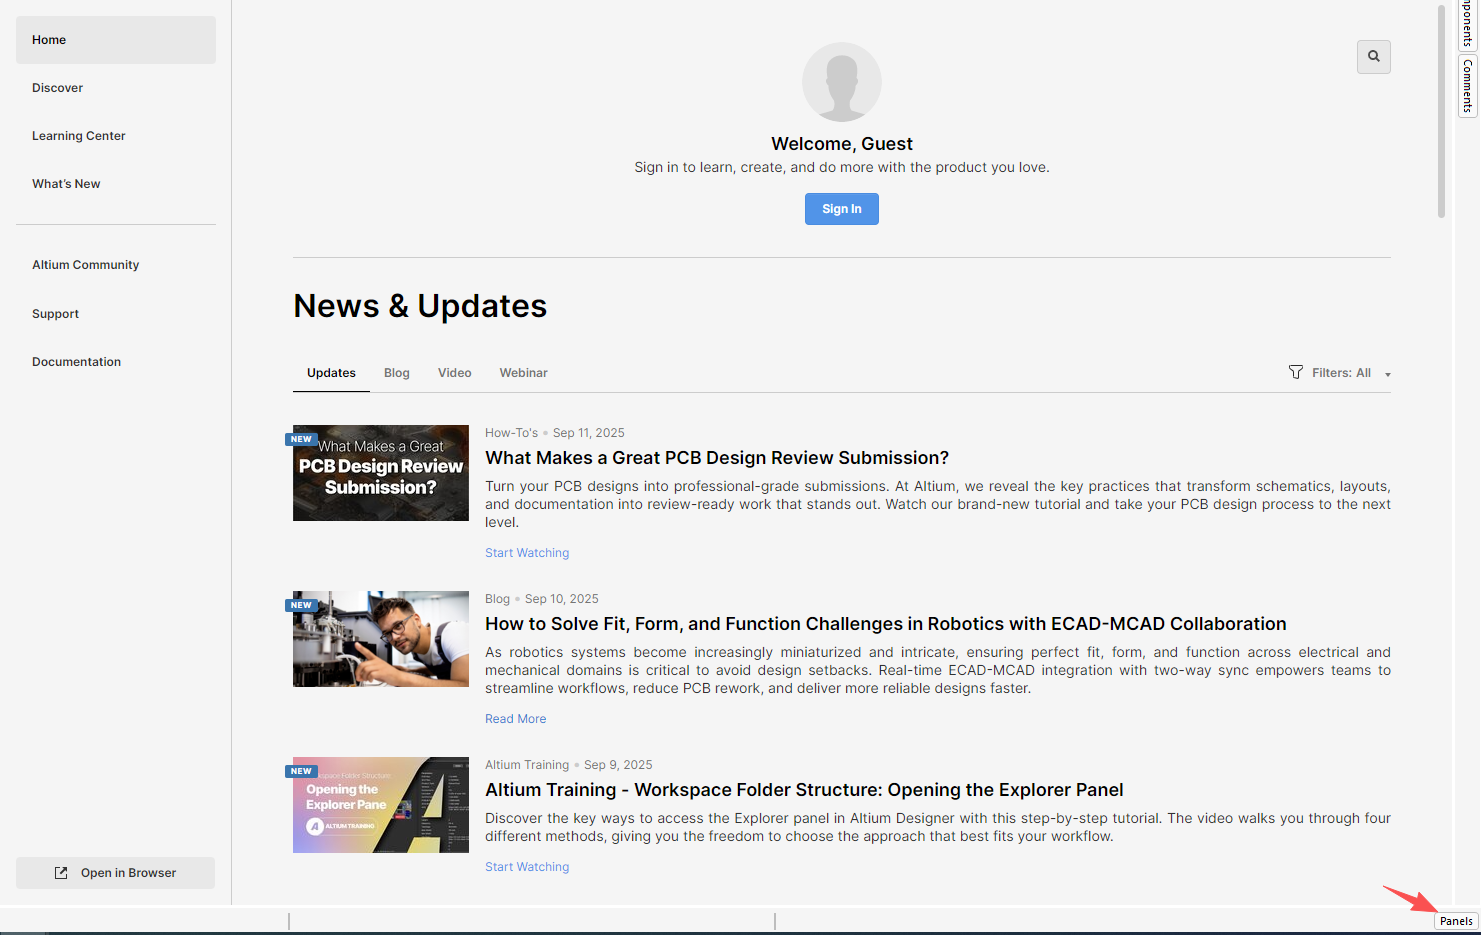Screen dimensions: 1481x935
Task: Click the Filters funnel icon
Action: coord(1296,372)
